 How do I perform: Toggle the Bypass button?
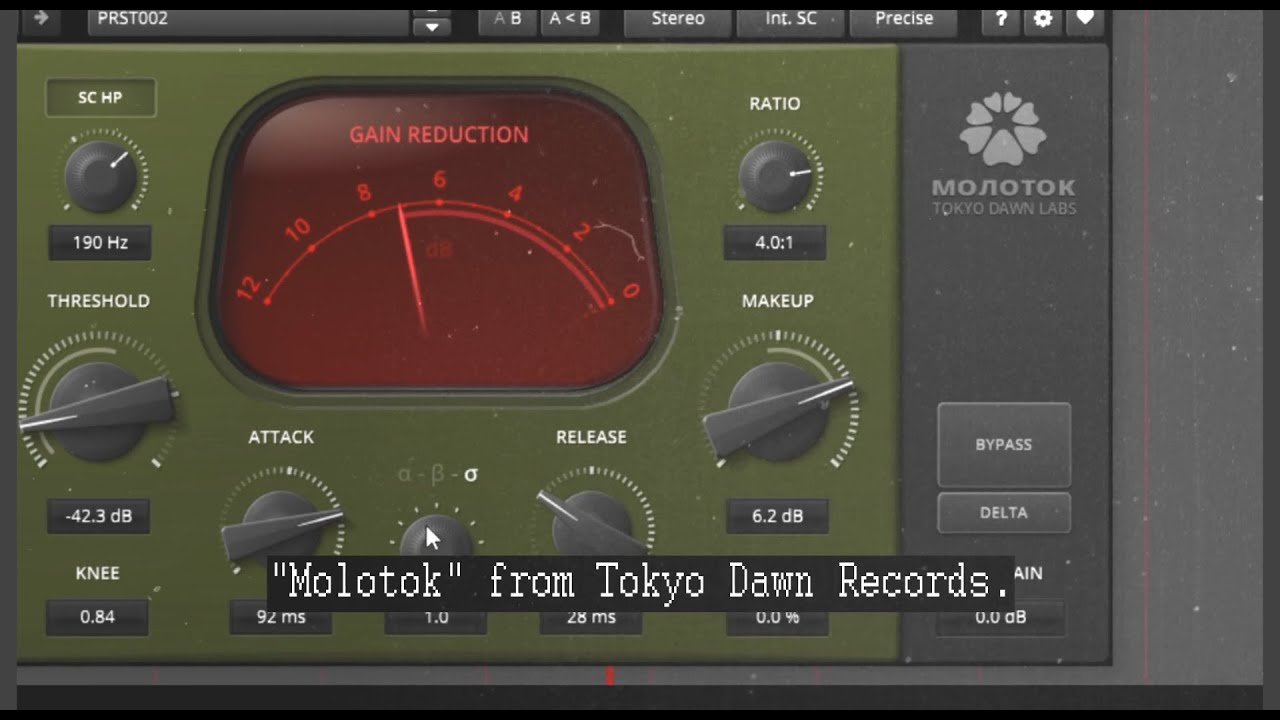pos(1004,445)
